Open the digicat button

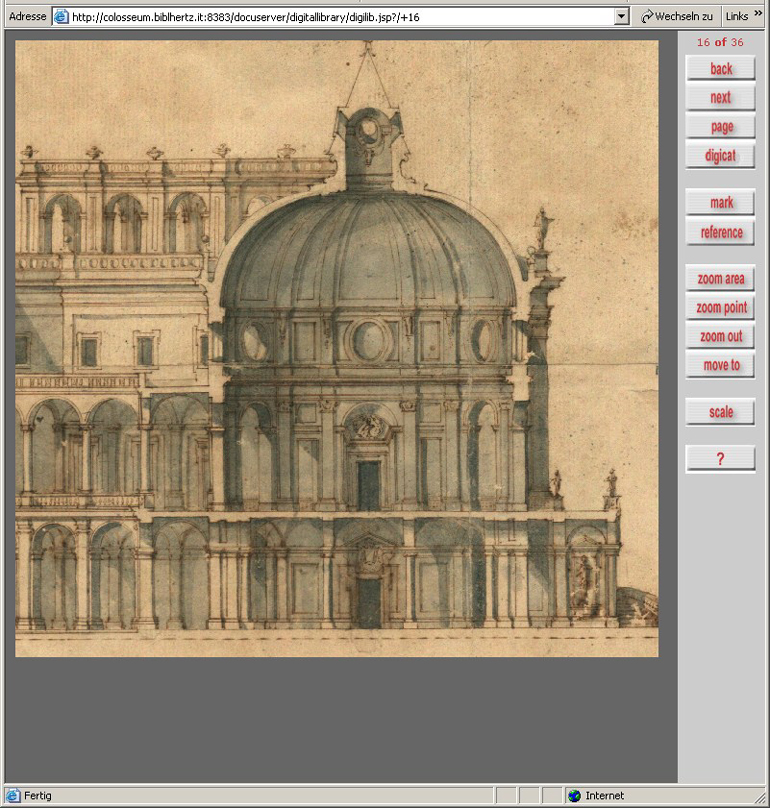[720, 156]
